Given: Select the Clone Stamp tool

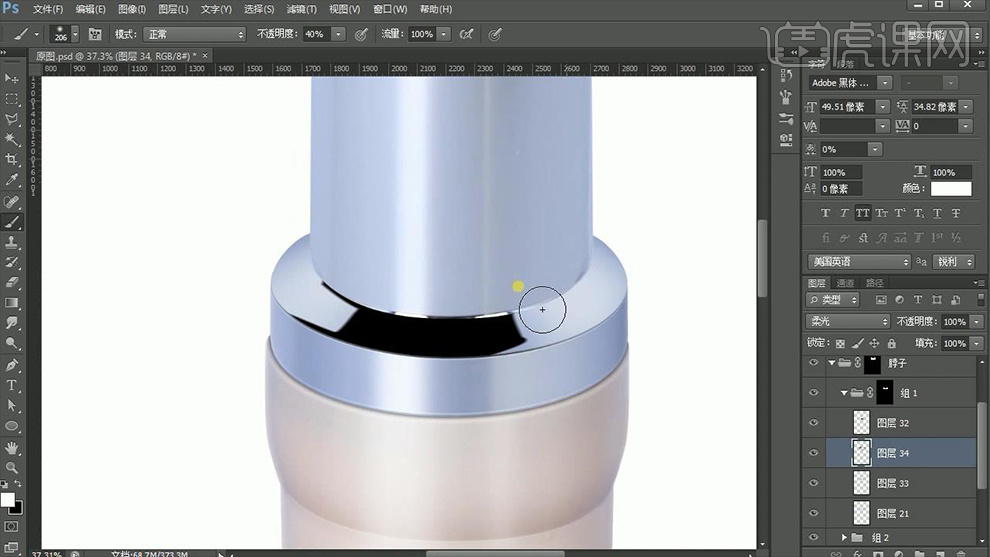Looking at the screenshot, I should click(x=12, y=242).
